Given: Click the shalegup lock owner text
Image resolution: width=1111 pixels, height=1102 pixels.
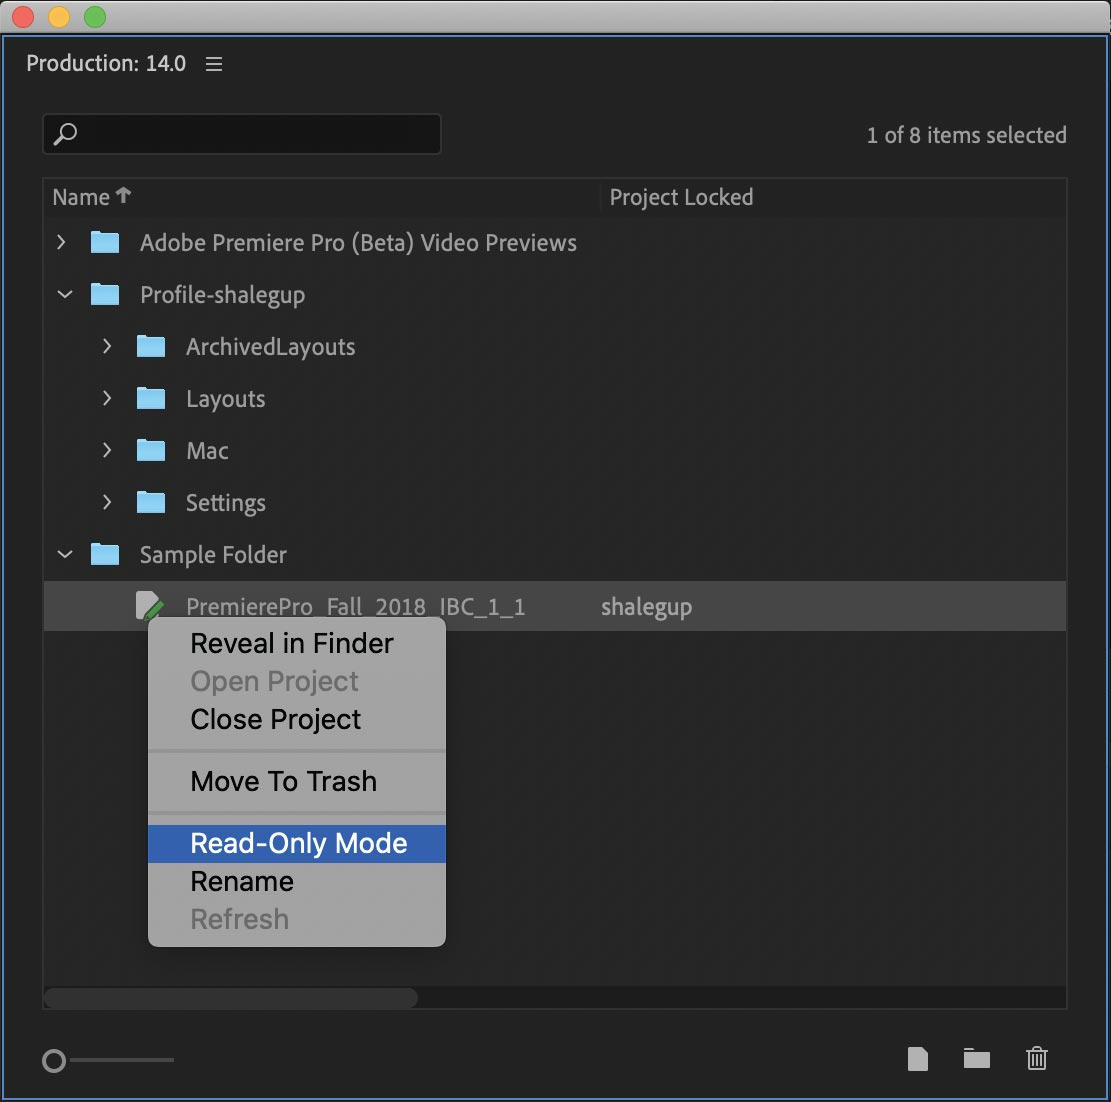Looking at the screenshot, I should click(646, 607).
